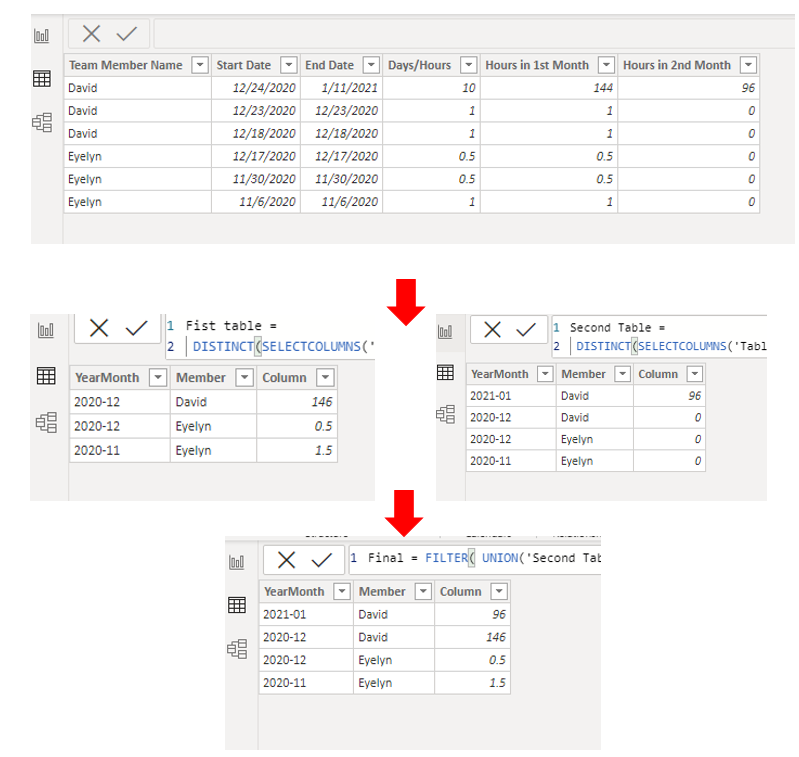Open YearMonth filter dropdown in Fist table
The width and height of the screenshot is (799, 757).
pos(158,377)
